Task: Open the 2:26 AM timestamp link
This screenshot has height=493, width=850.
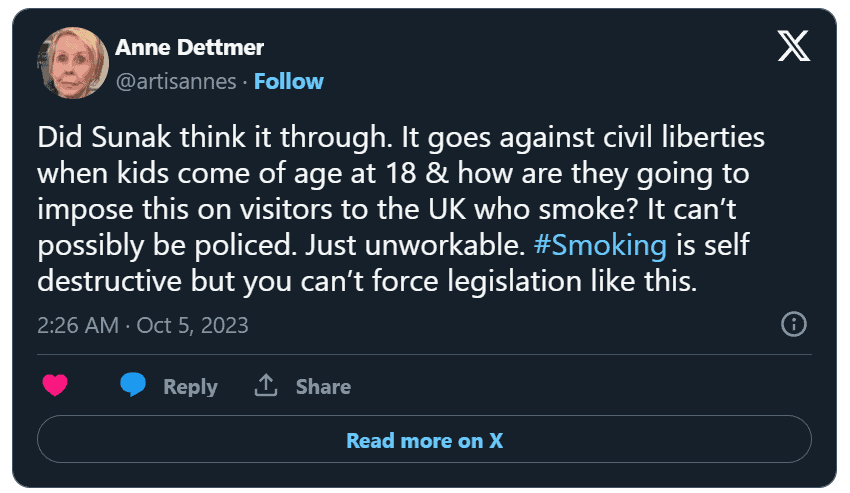Action: (x=78, y=325)
